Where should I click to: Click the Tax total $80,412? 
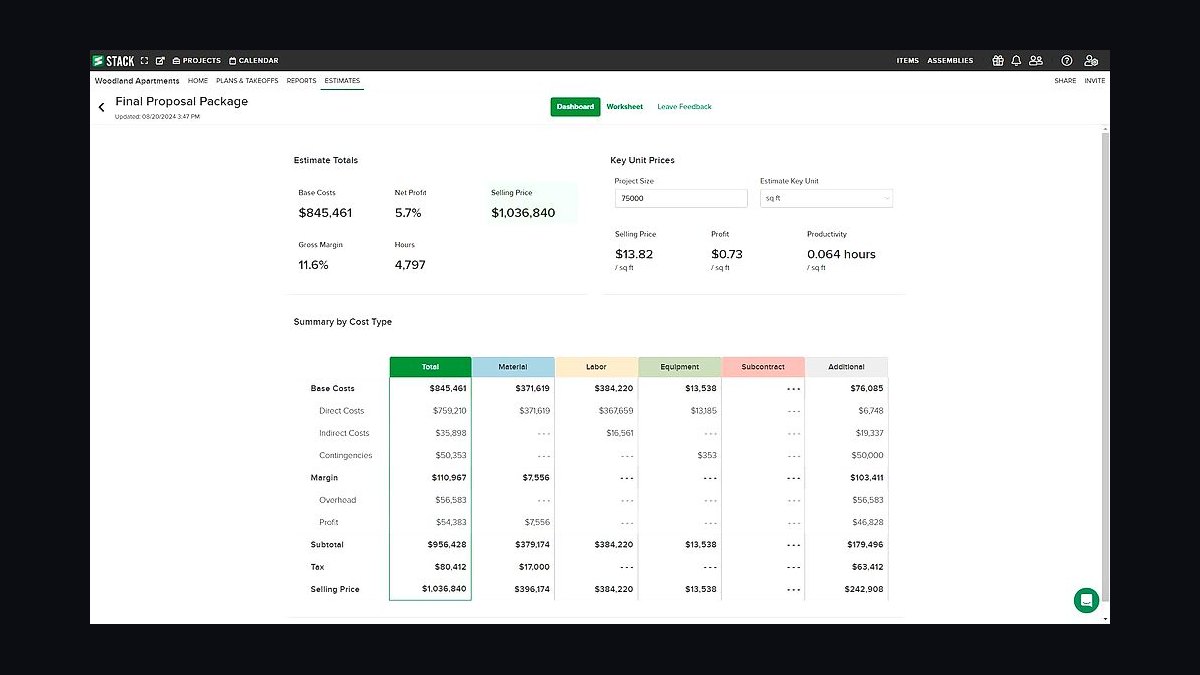tap(450, 567)
